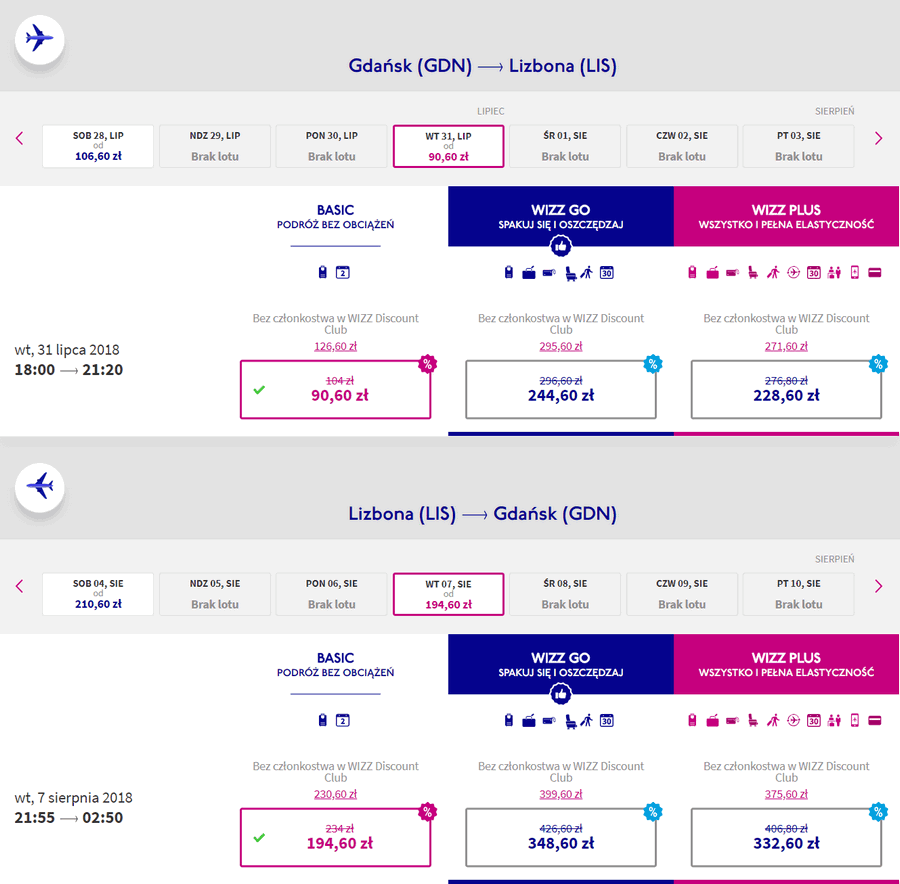Click the return departure time 21:55 → 02:50
The width and height of the screenshot is (900, 884).
coord(68,817)
